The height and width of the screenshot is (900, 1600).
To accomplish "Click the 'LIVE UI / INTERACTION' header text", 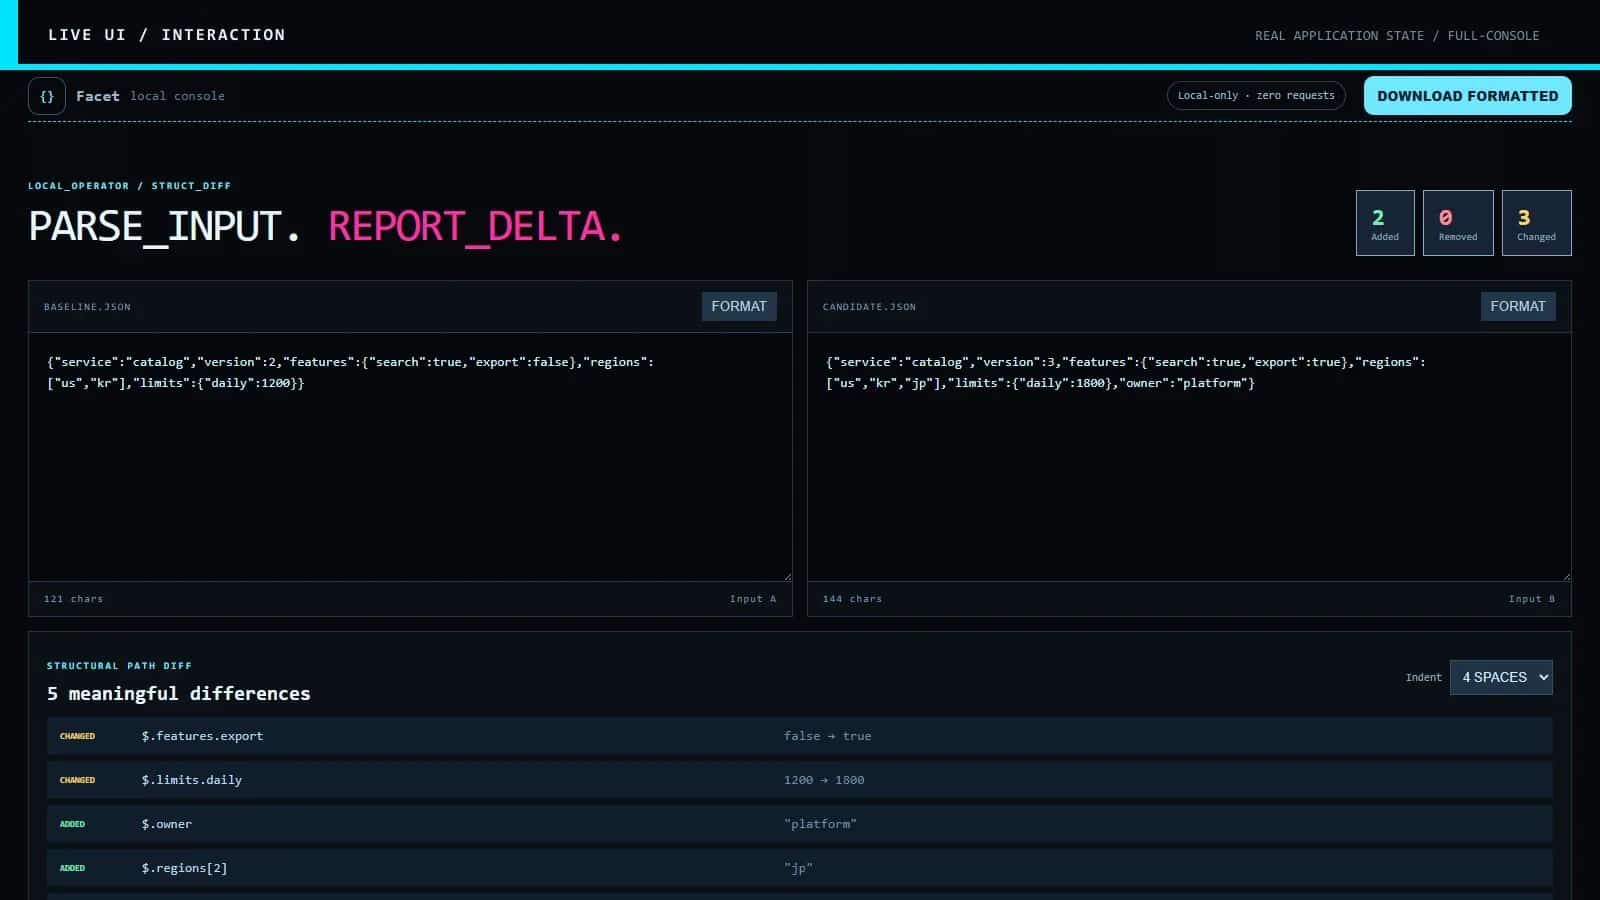I will pos(167,35).
